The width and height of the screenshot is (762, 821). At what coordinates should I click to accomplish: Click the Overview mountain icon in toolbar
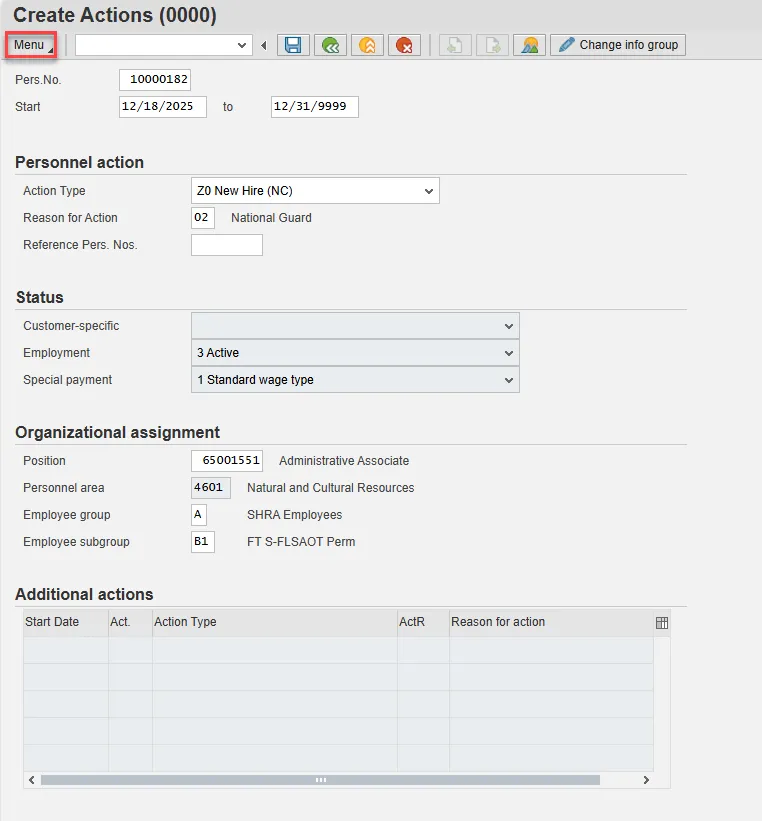point(529,45)
